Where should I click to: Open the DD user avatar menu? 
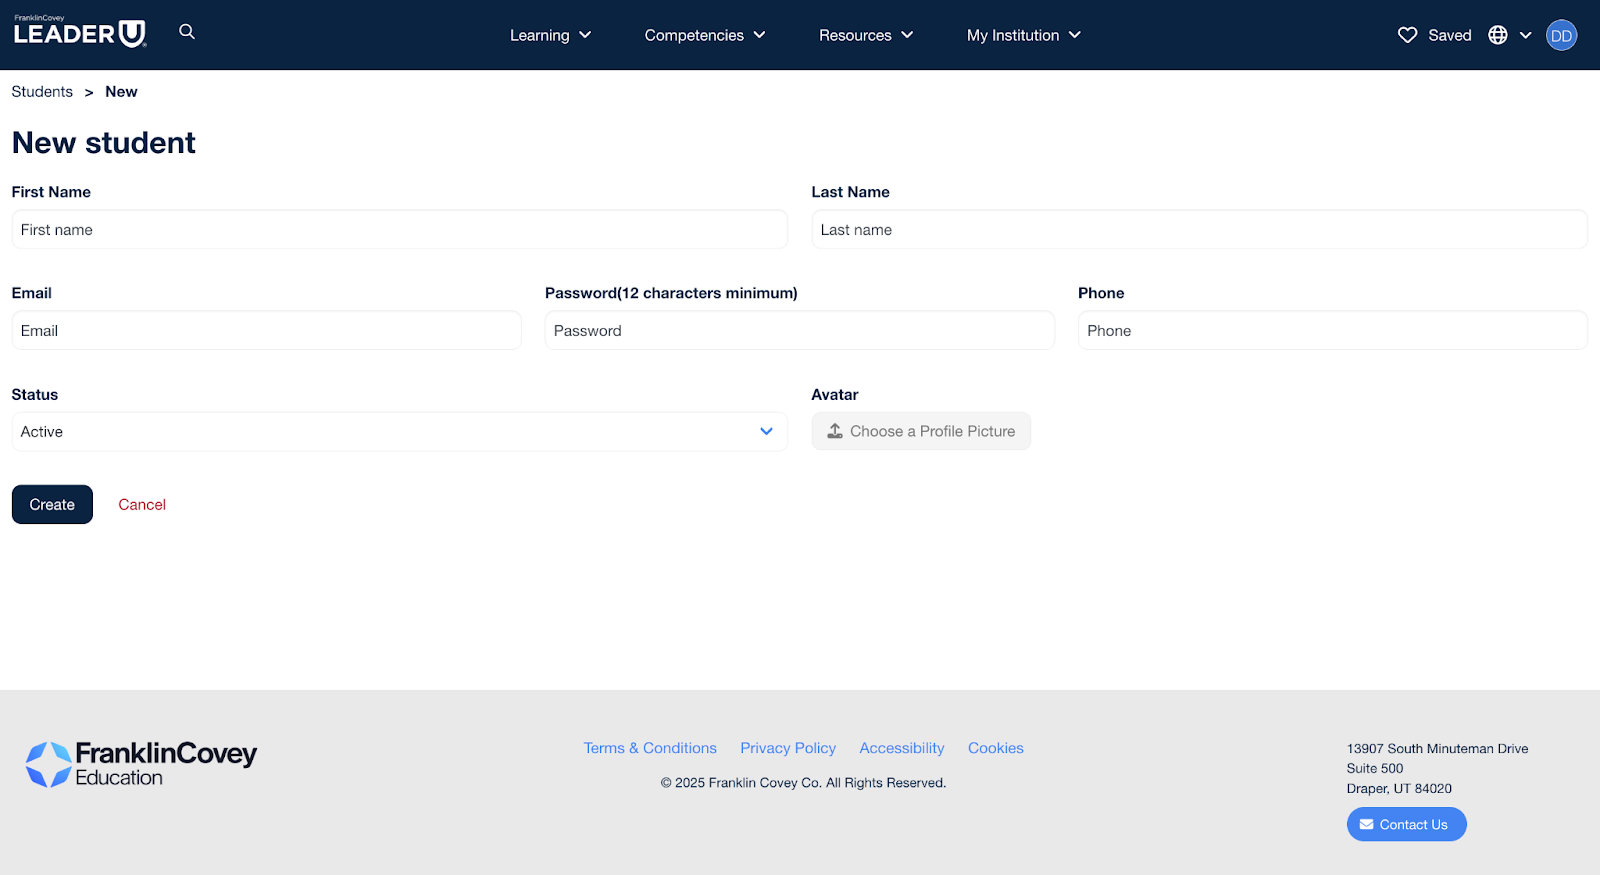coord(1561,35)
